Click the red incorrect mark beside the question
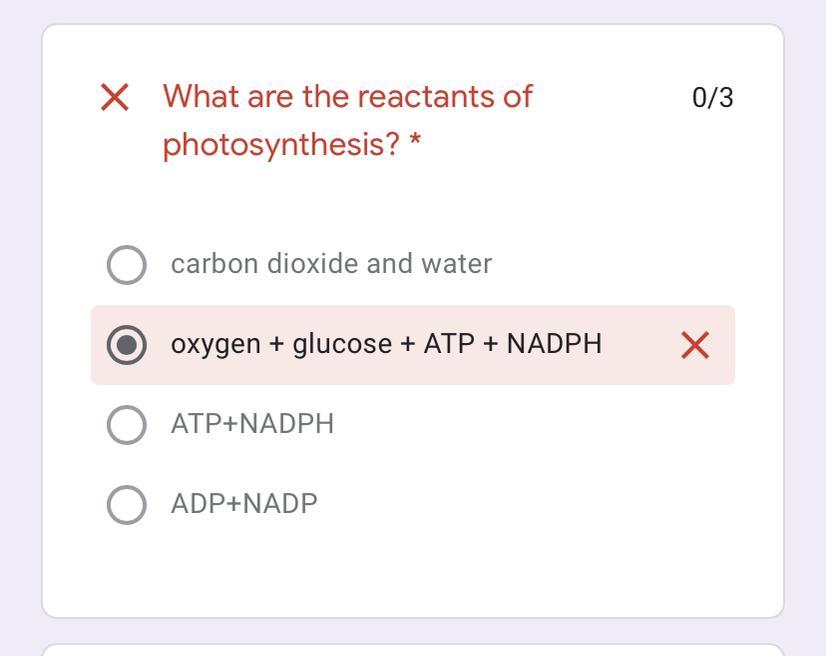 [x=115, y=98]
